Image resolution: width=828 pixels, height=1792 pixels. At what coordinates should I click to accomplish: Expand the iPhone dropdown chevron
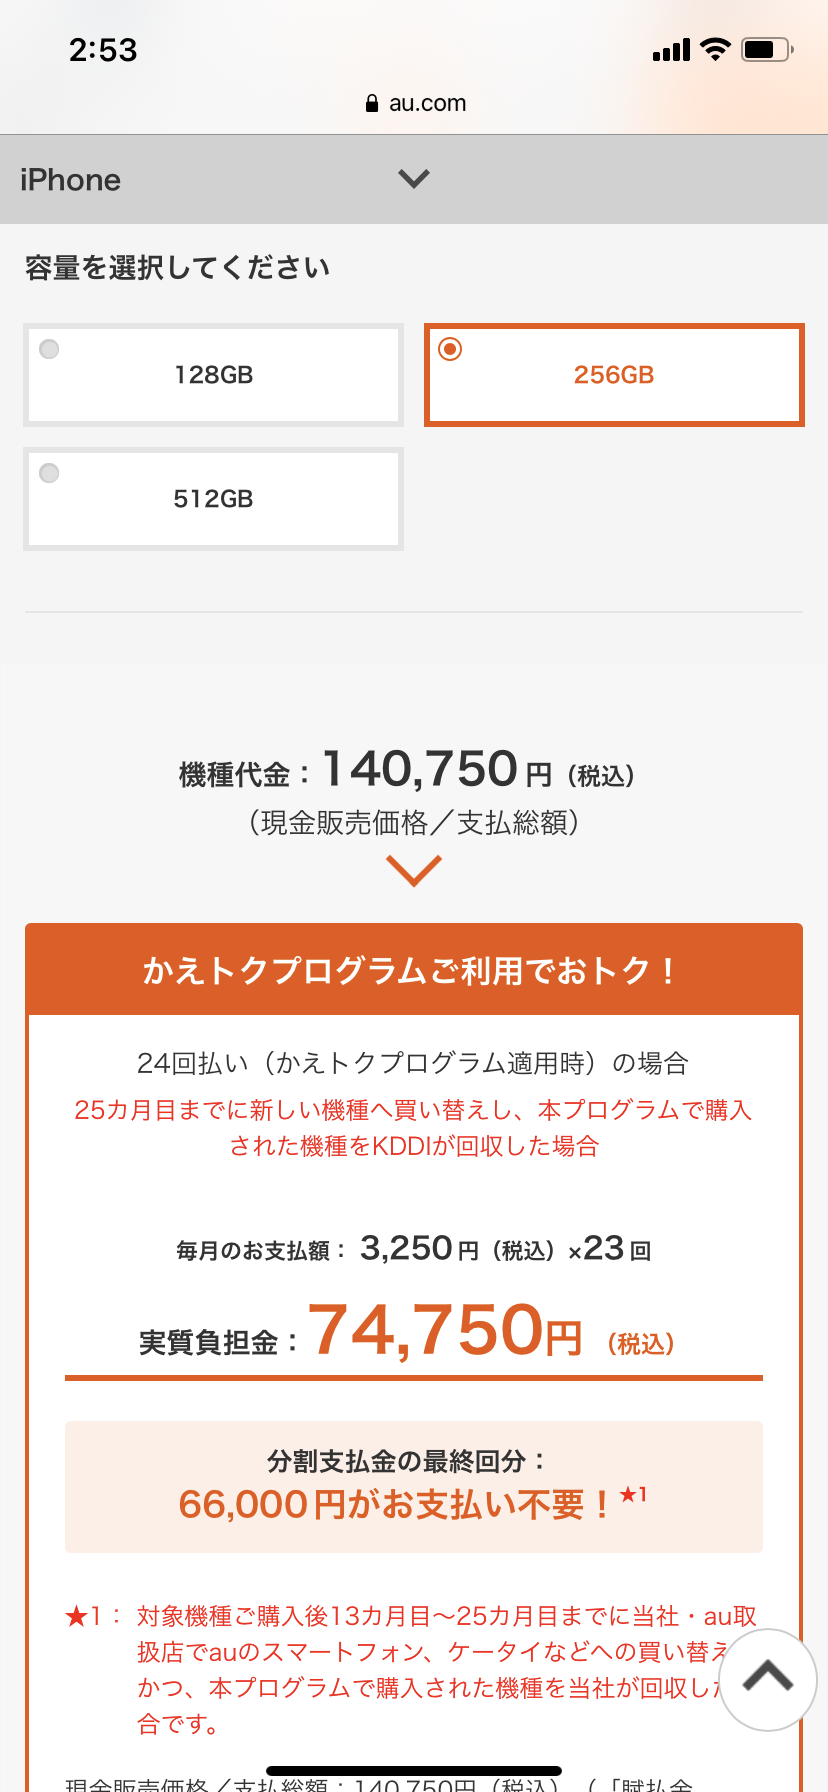pos(413,179)
